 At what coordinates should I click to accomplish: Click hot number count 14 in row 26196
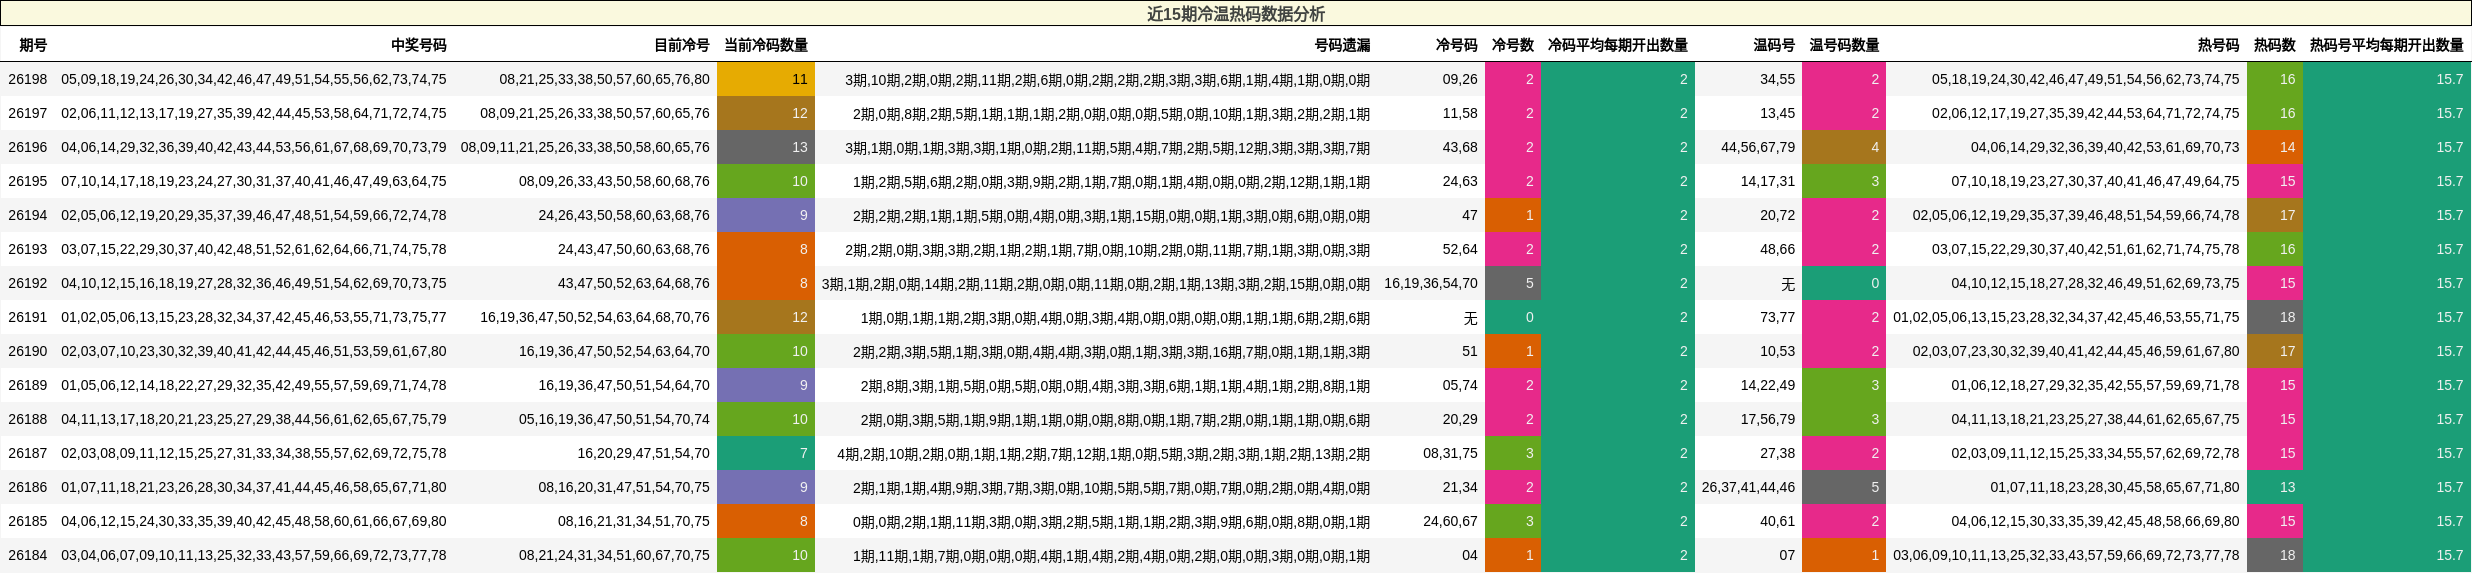click(x=2275, y=147)
